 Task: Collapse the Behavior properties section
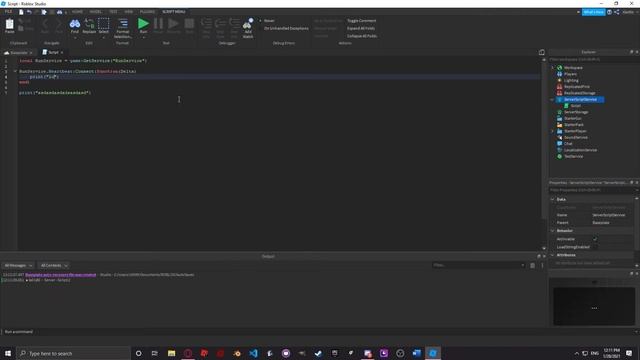(x=553, y=231)
